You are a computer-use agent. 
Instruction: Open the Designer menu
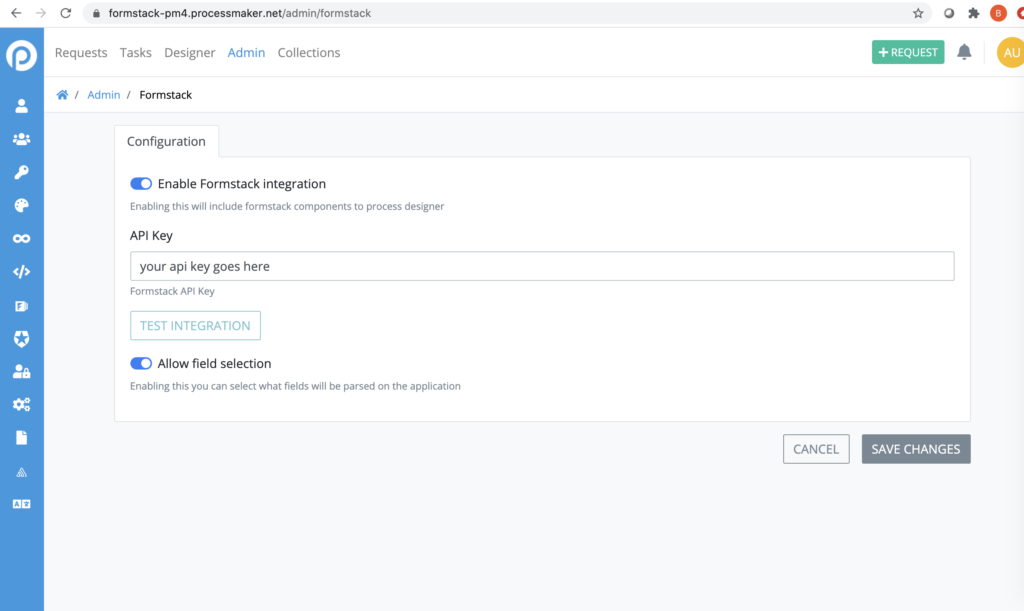point(189,52)
